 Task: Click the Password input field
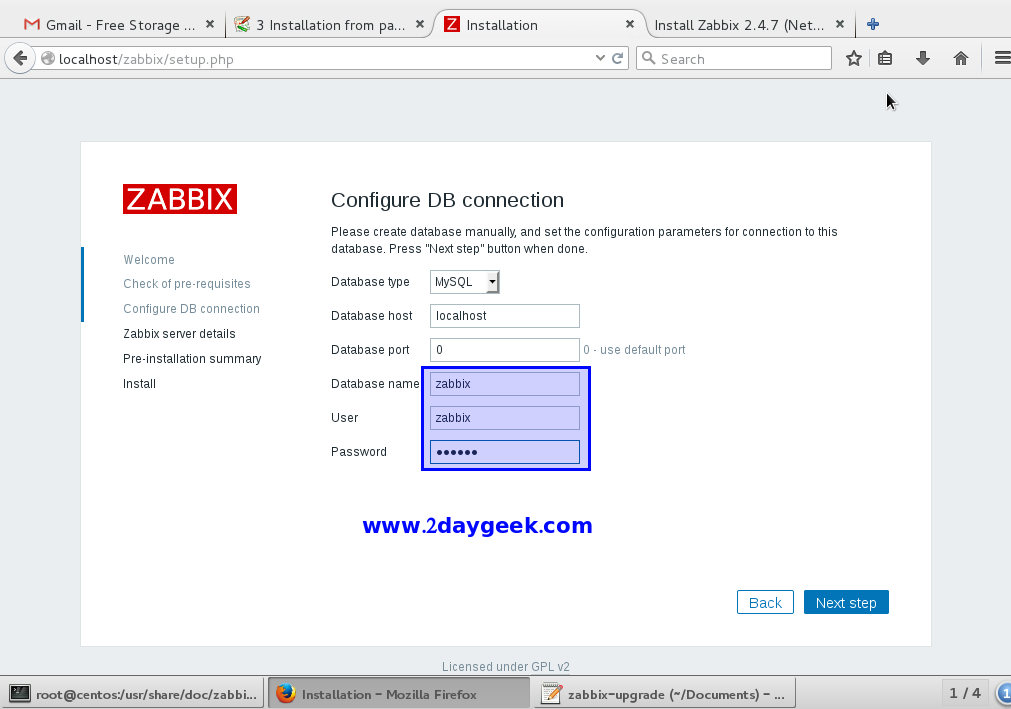[505, 452]
